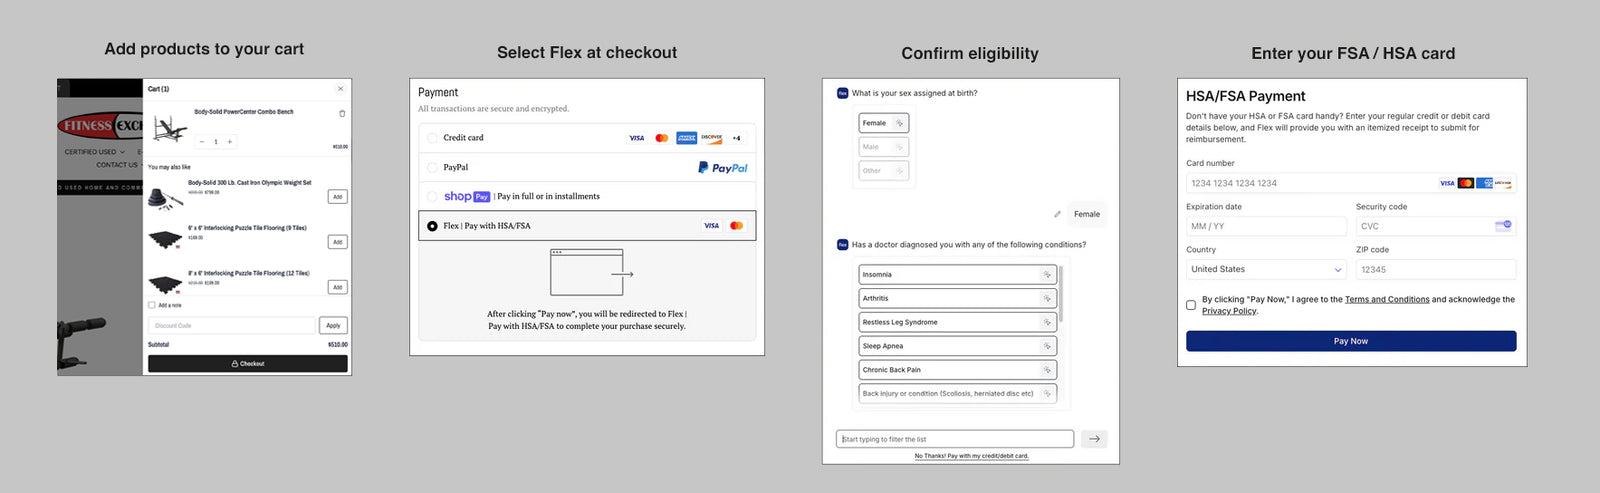Click the CVC card icon in Security code
Viewport: 1600px width, 493px height.
coord(1503,226)
